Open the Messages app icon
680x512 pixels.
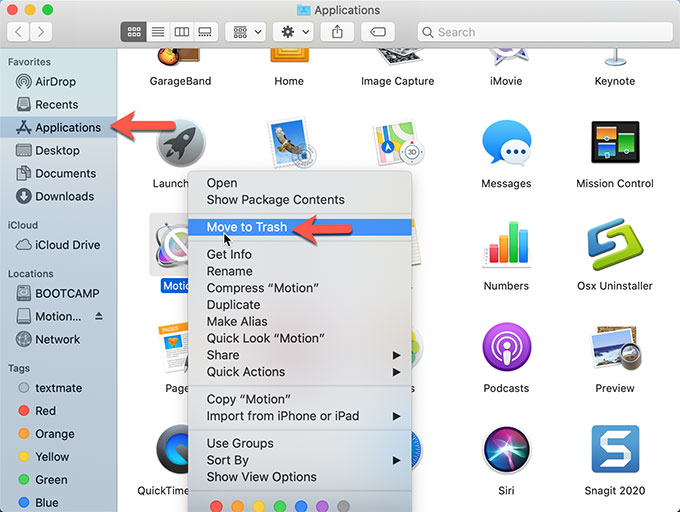click(505, 148)
